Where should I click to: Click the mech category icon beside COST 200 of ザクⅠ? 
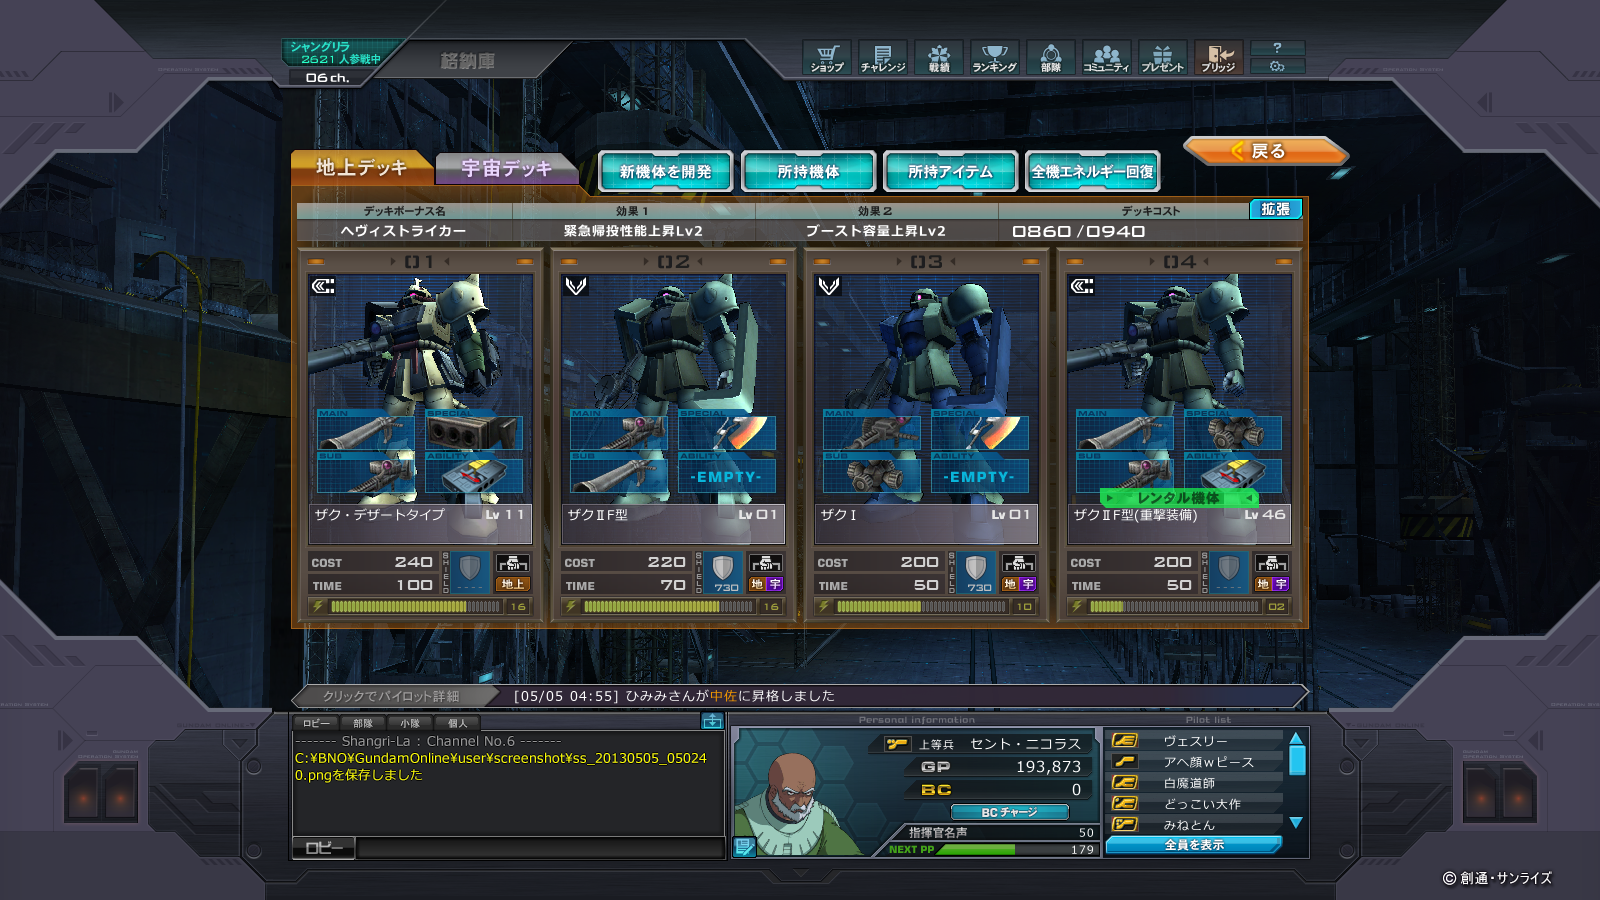tap(1018, 563)
